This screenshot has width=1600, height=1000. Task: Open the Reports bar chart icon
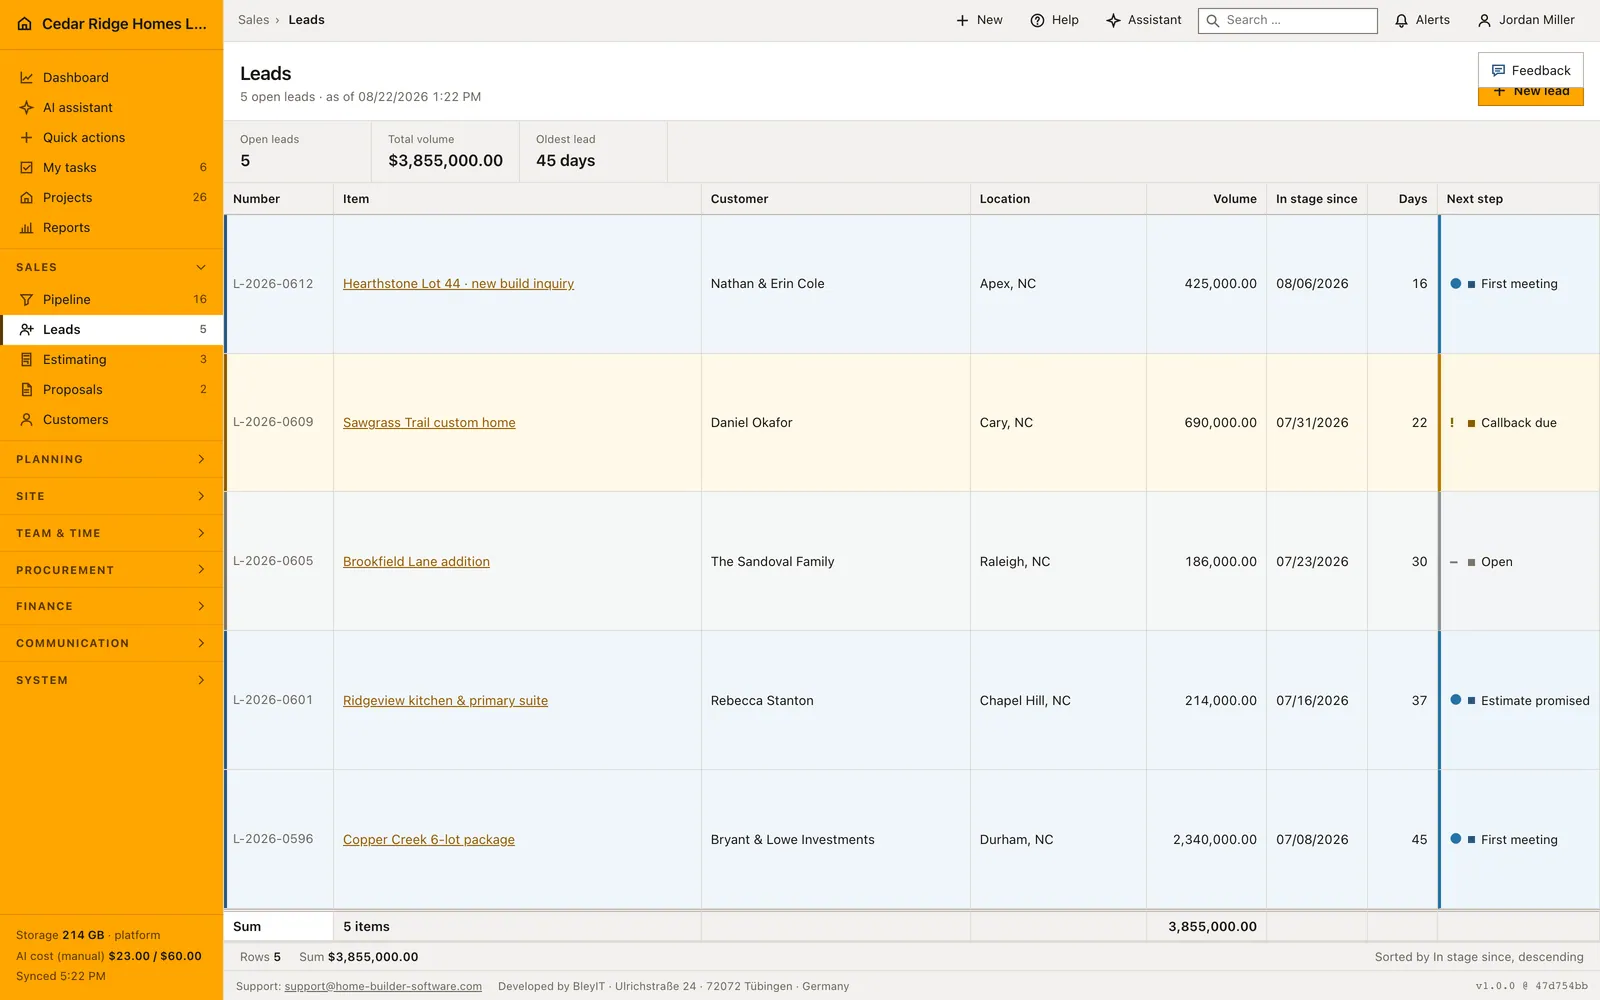pos(27,228)
